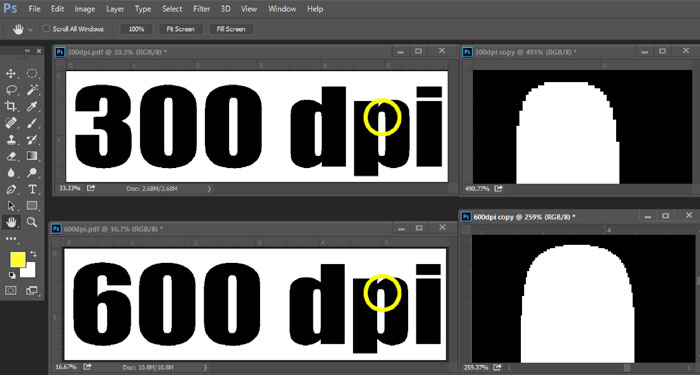Click the 100% zoom button
Screen dimensions: 700x375
(137, 29)
